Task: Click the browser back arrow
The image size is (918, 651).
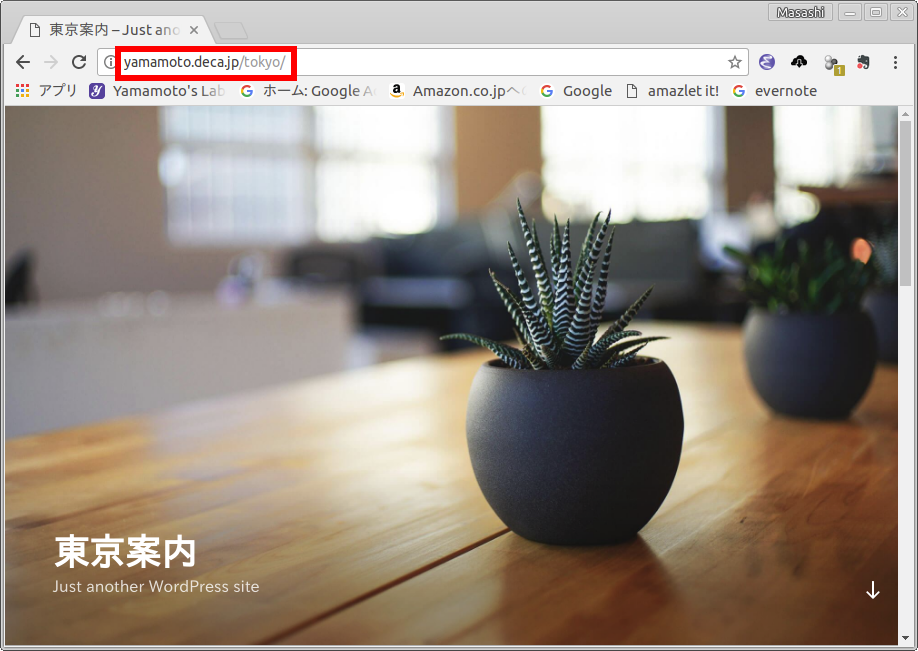Action: pos(23,62)
